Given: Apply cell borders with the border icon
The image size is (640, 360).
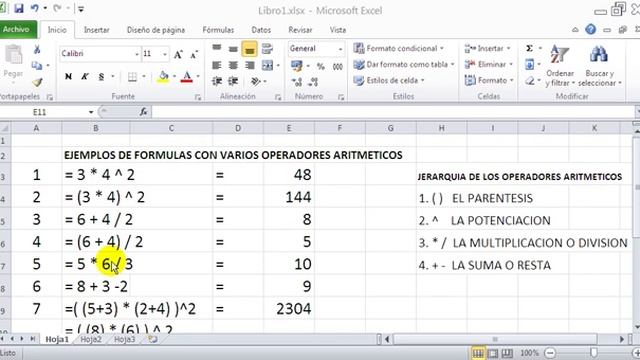Looking at the screenshot, I should pyautogui.click(x=132, y=77).
